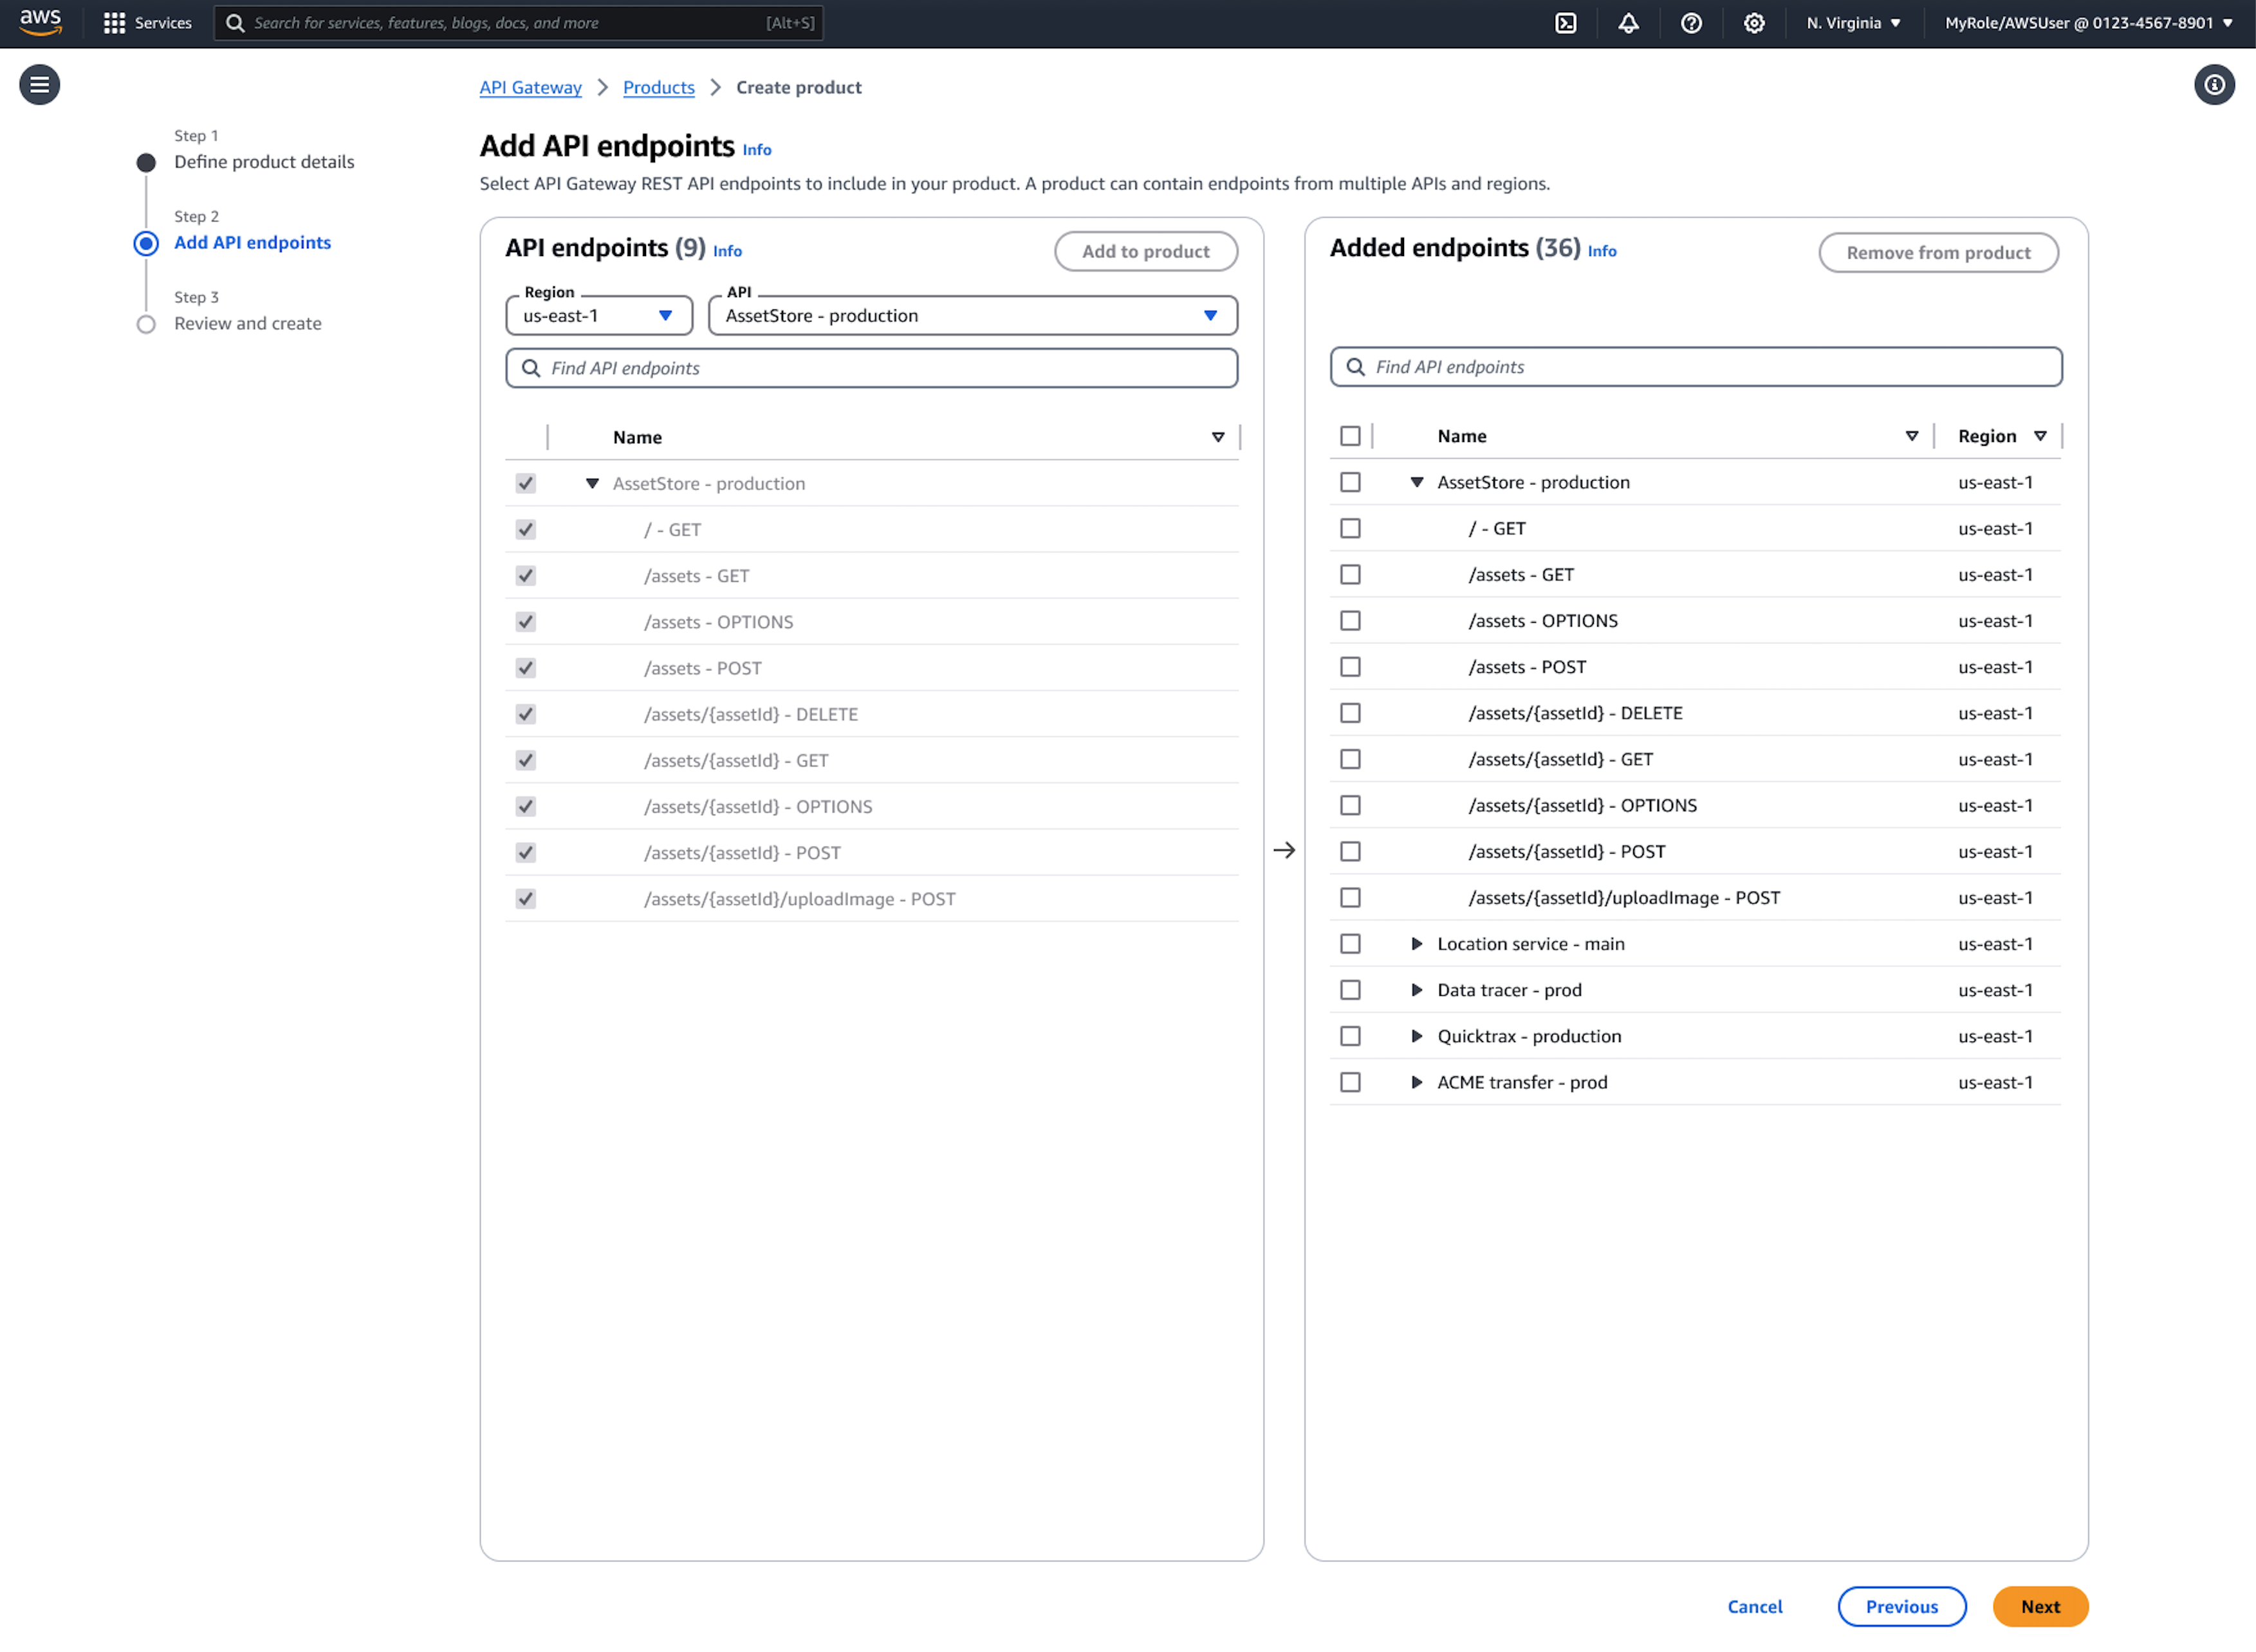Image resolution: width=2256 pixels, height=1652 pixels.
Task: Check the /assets - POST added endpoint
Action: 1350,667
